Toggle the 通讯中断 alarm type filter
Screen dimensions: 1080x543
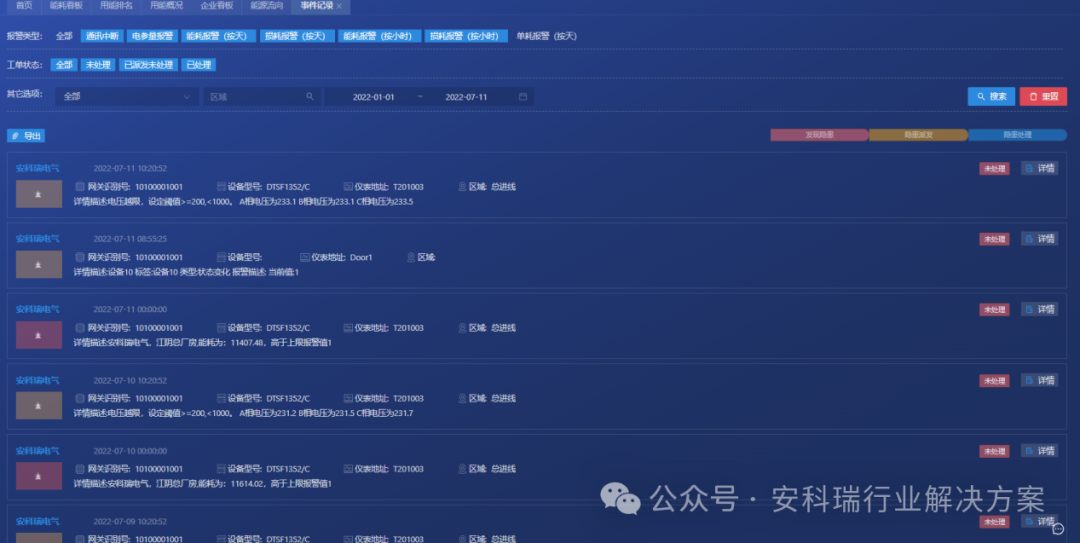[x=102, y=36]
